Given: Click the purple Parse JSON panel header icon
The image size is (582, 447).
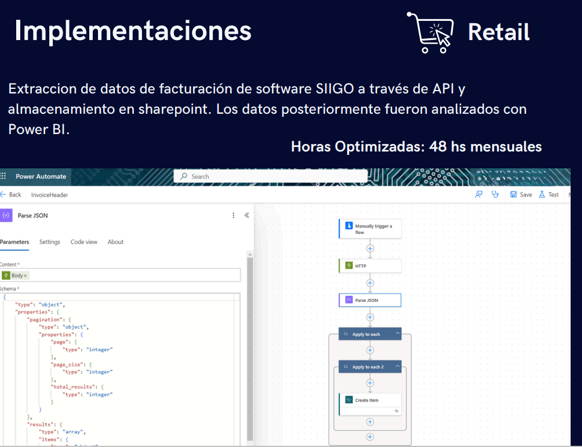Looking at the screenshot, I should coord(6,215).
